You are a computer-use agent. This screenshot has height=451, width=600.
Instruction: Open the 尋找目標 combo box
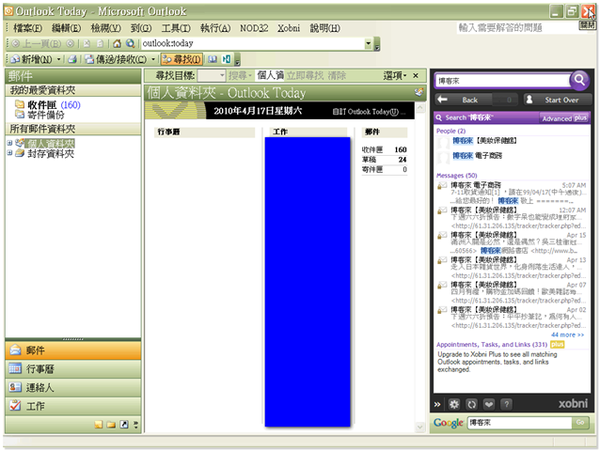point(211,76)
